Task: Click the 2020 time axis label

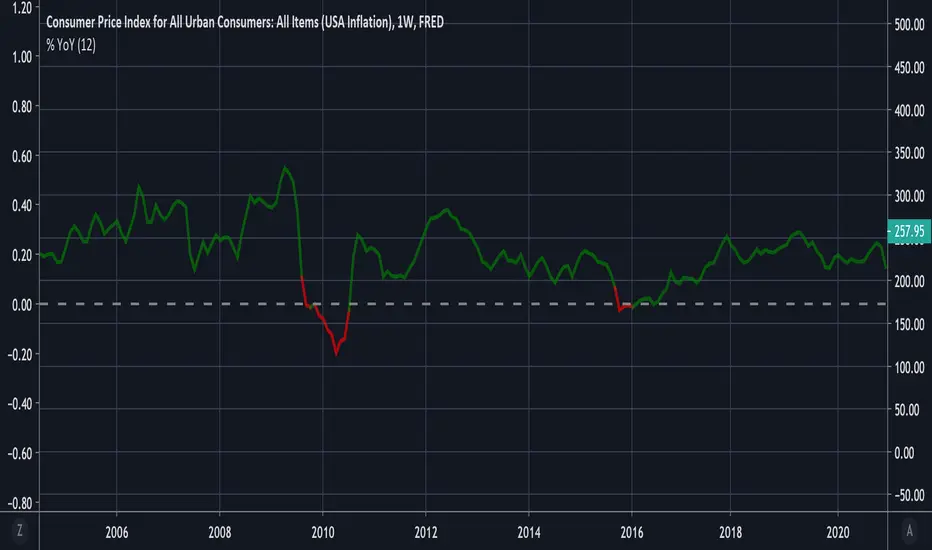Action: [837, 532]
